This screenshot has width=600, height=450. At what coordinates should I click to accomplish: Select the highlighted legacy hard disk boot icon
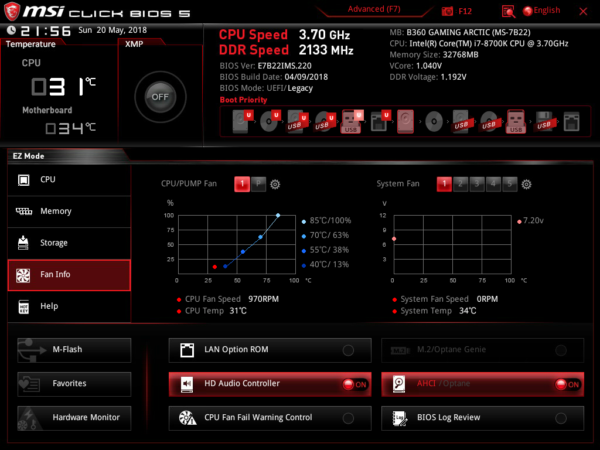(406, 122)
